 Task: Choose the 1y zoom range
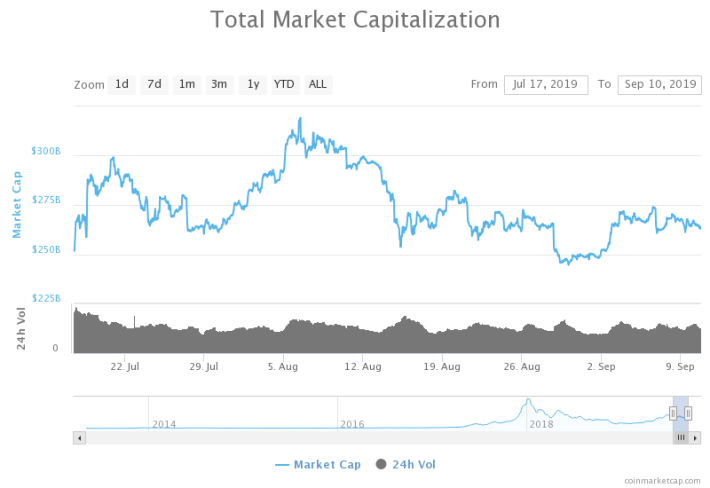coord(253,85)
